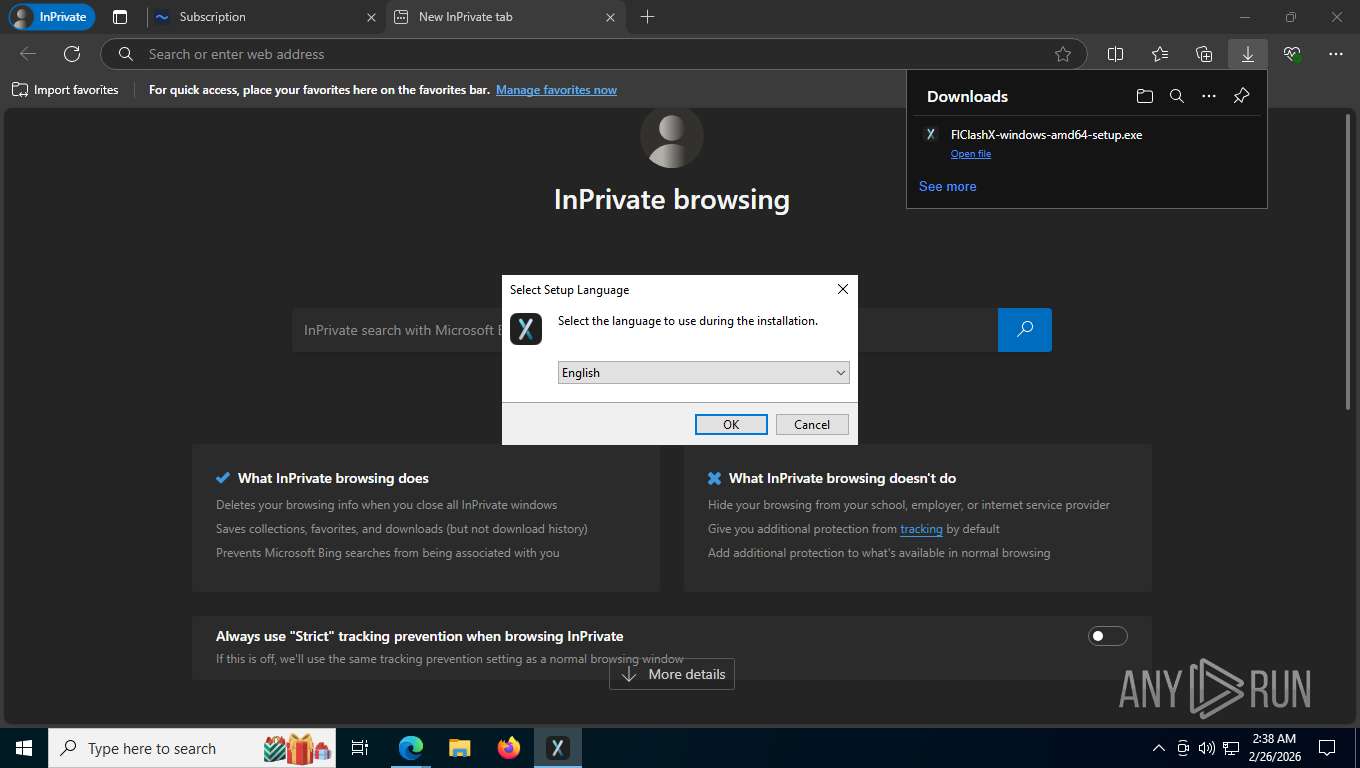
Task: Click taskbar search box
Action: tap(193, 748)
